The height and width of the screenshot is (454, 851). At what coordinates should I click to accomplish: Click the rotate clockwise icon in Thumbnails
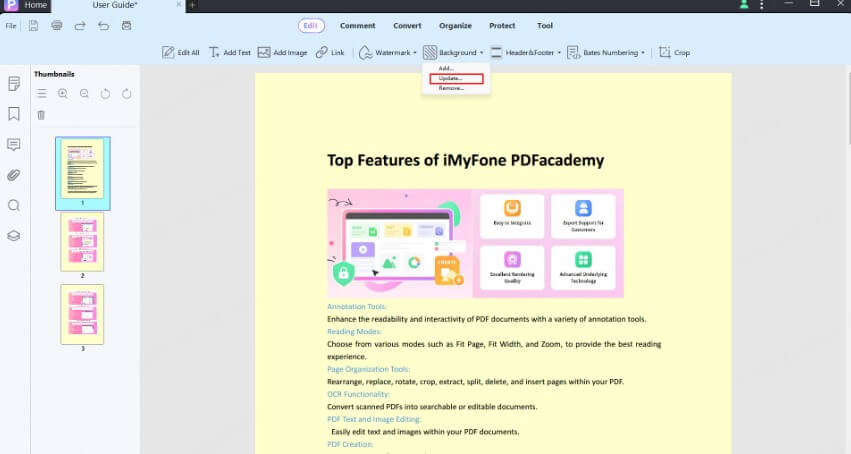coord(126,94)
